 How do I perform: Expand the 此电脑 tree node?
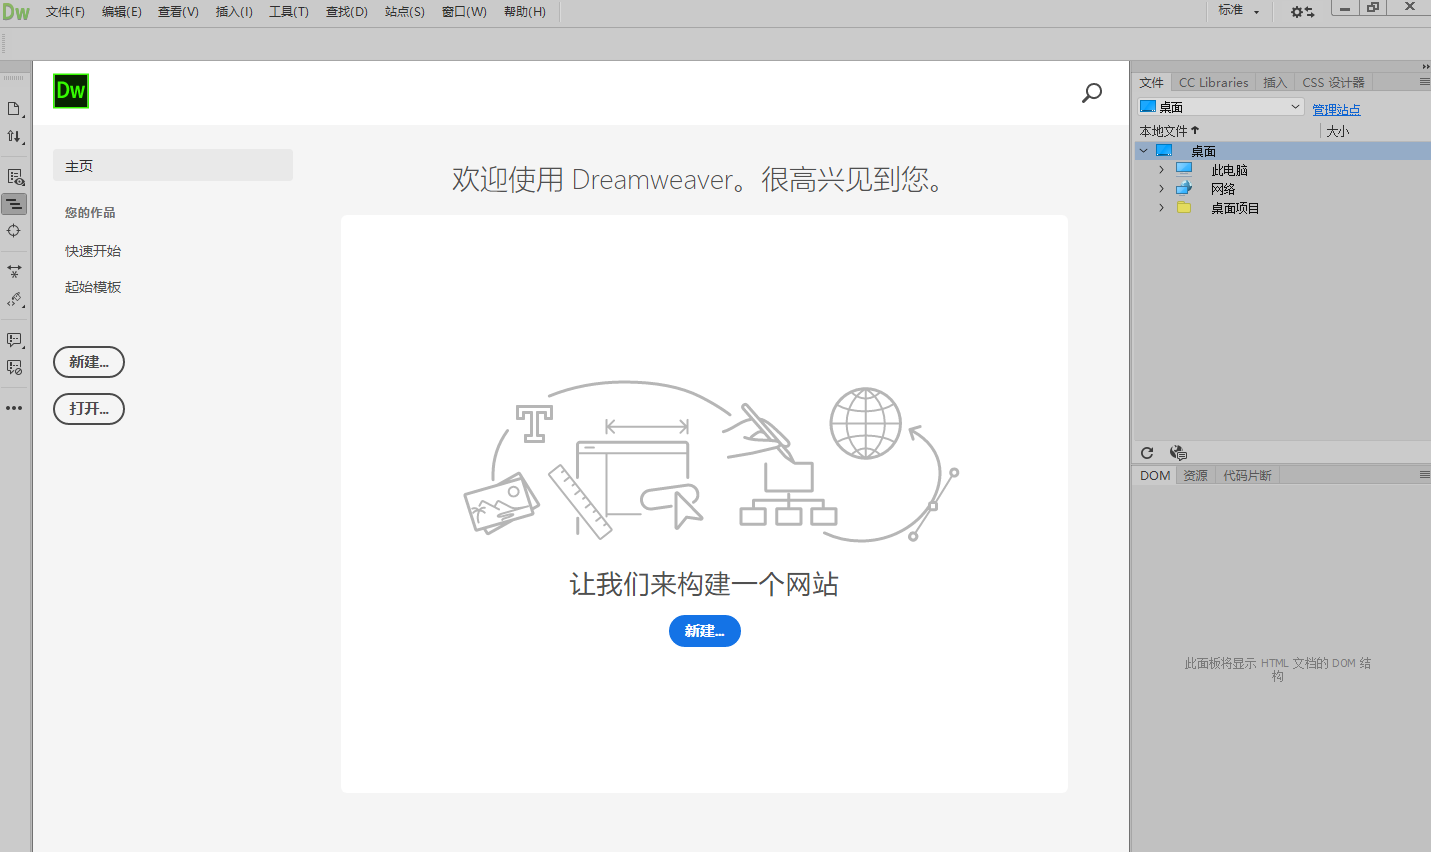[1161, 169]
